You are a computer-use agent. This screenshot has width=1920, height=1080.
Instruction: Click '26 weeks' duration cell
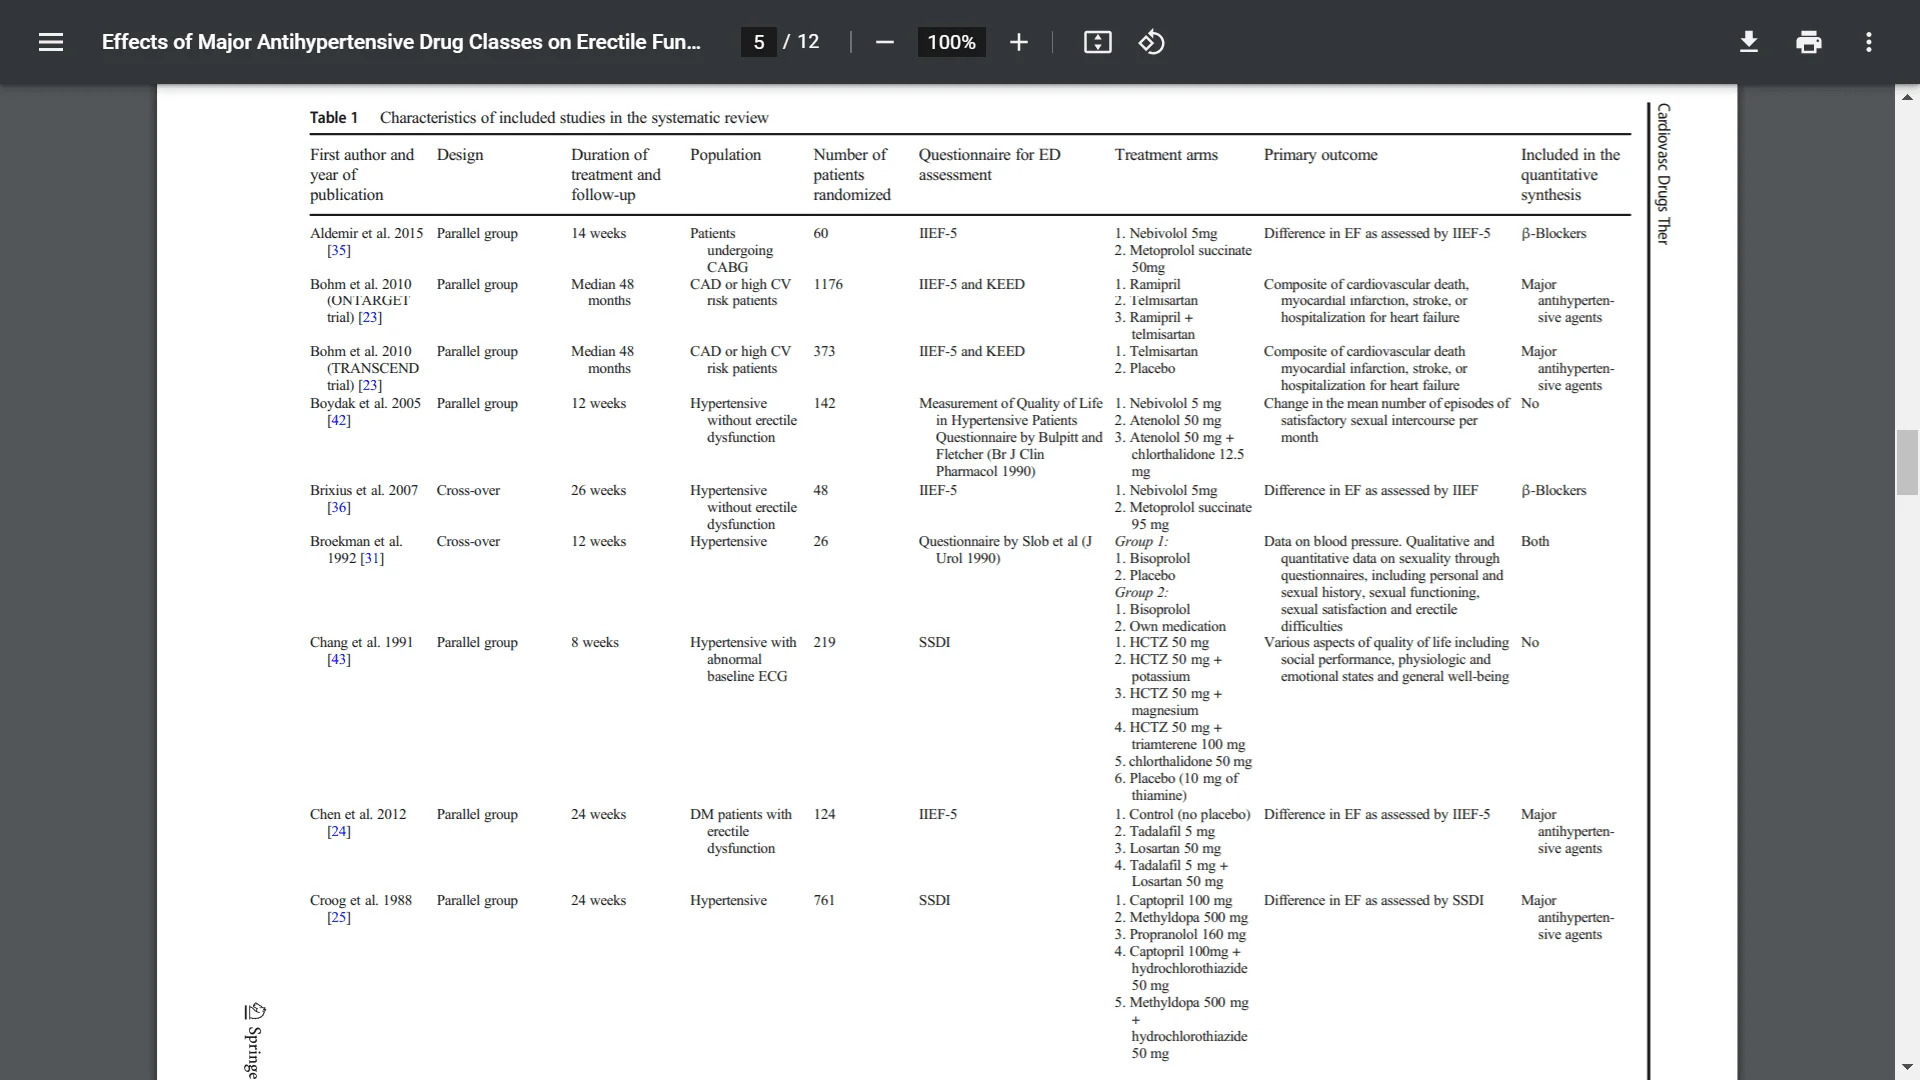tap(598, 491)
